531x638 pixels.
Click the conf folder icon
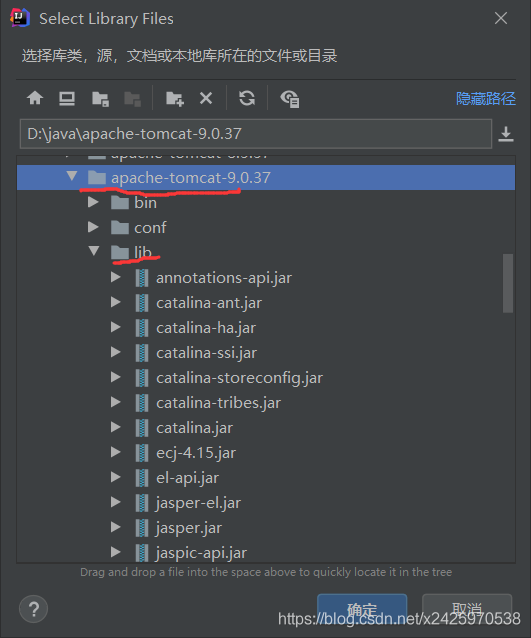[x=120, y=227]
